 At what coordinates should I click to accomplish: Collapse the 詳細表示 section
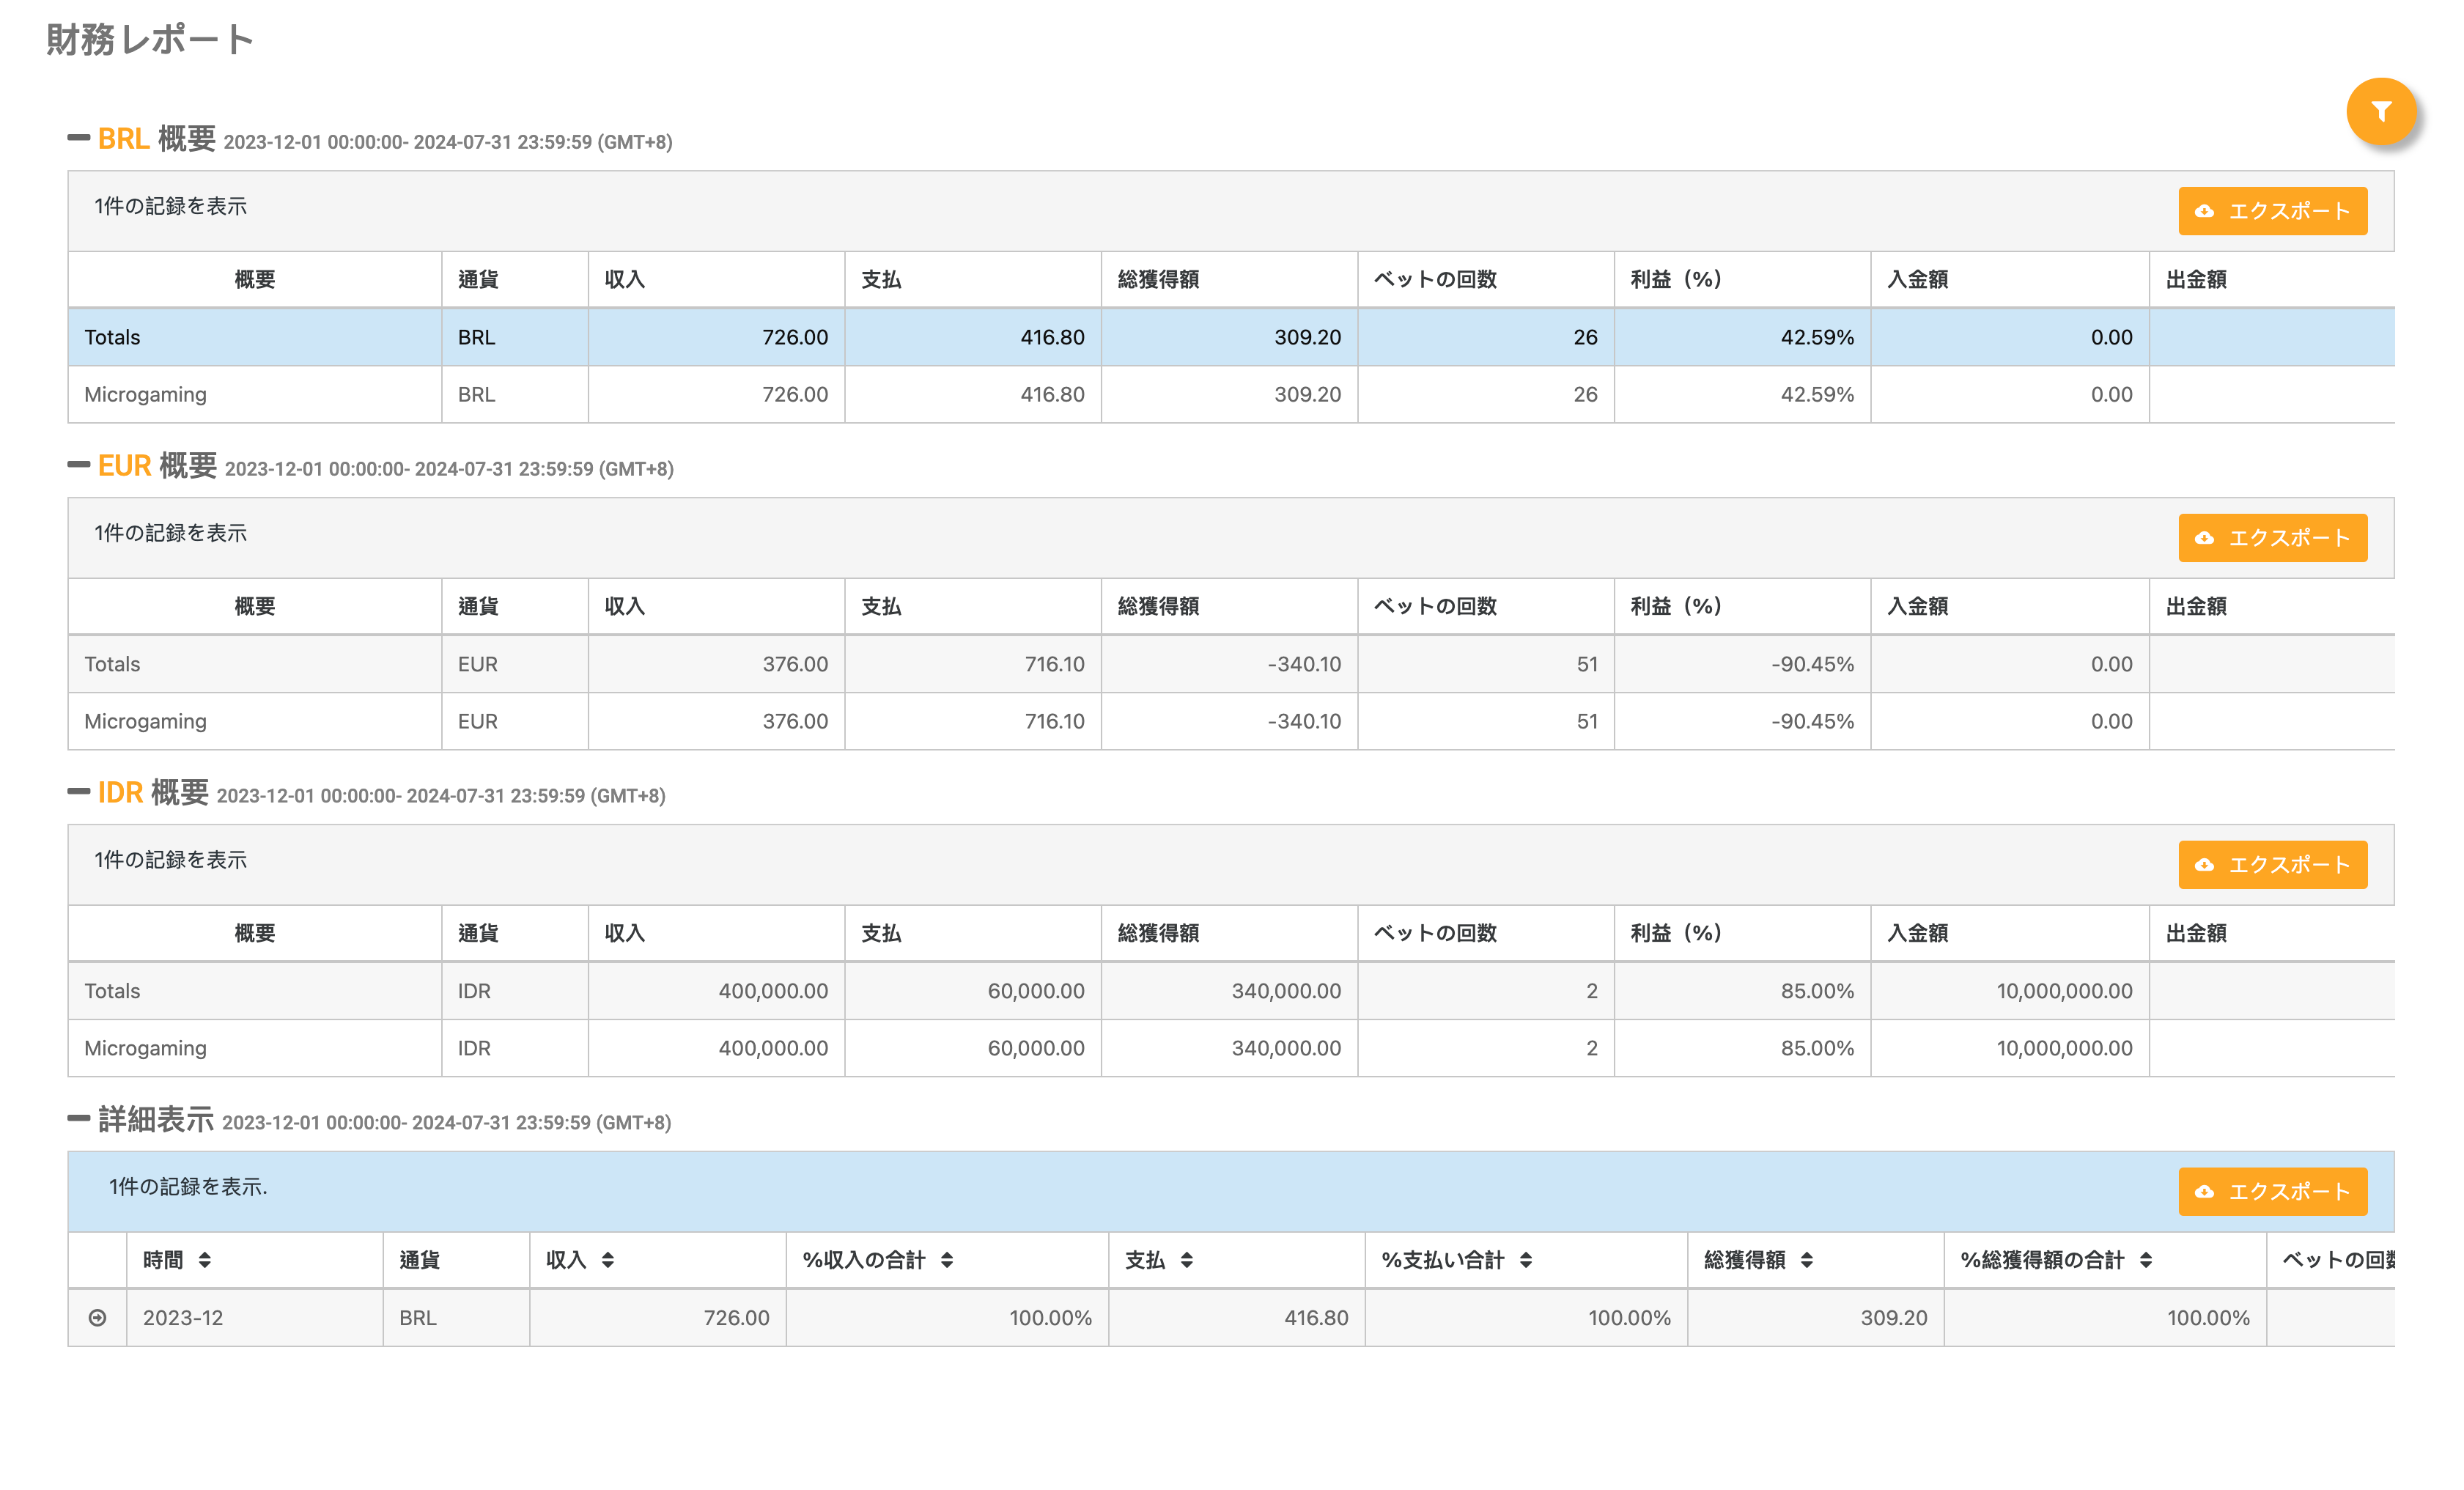78,1119
